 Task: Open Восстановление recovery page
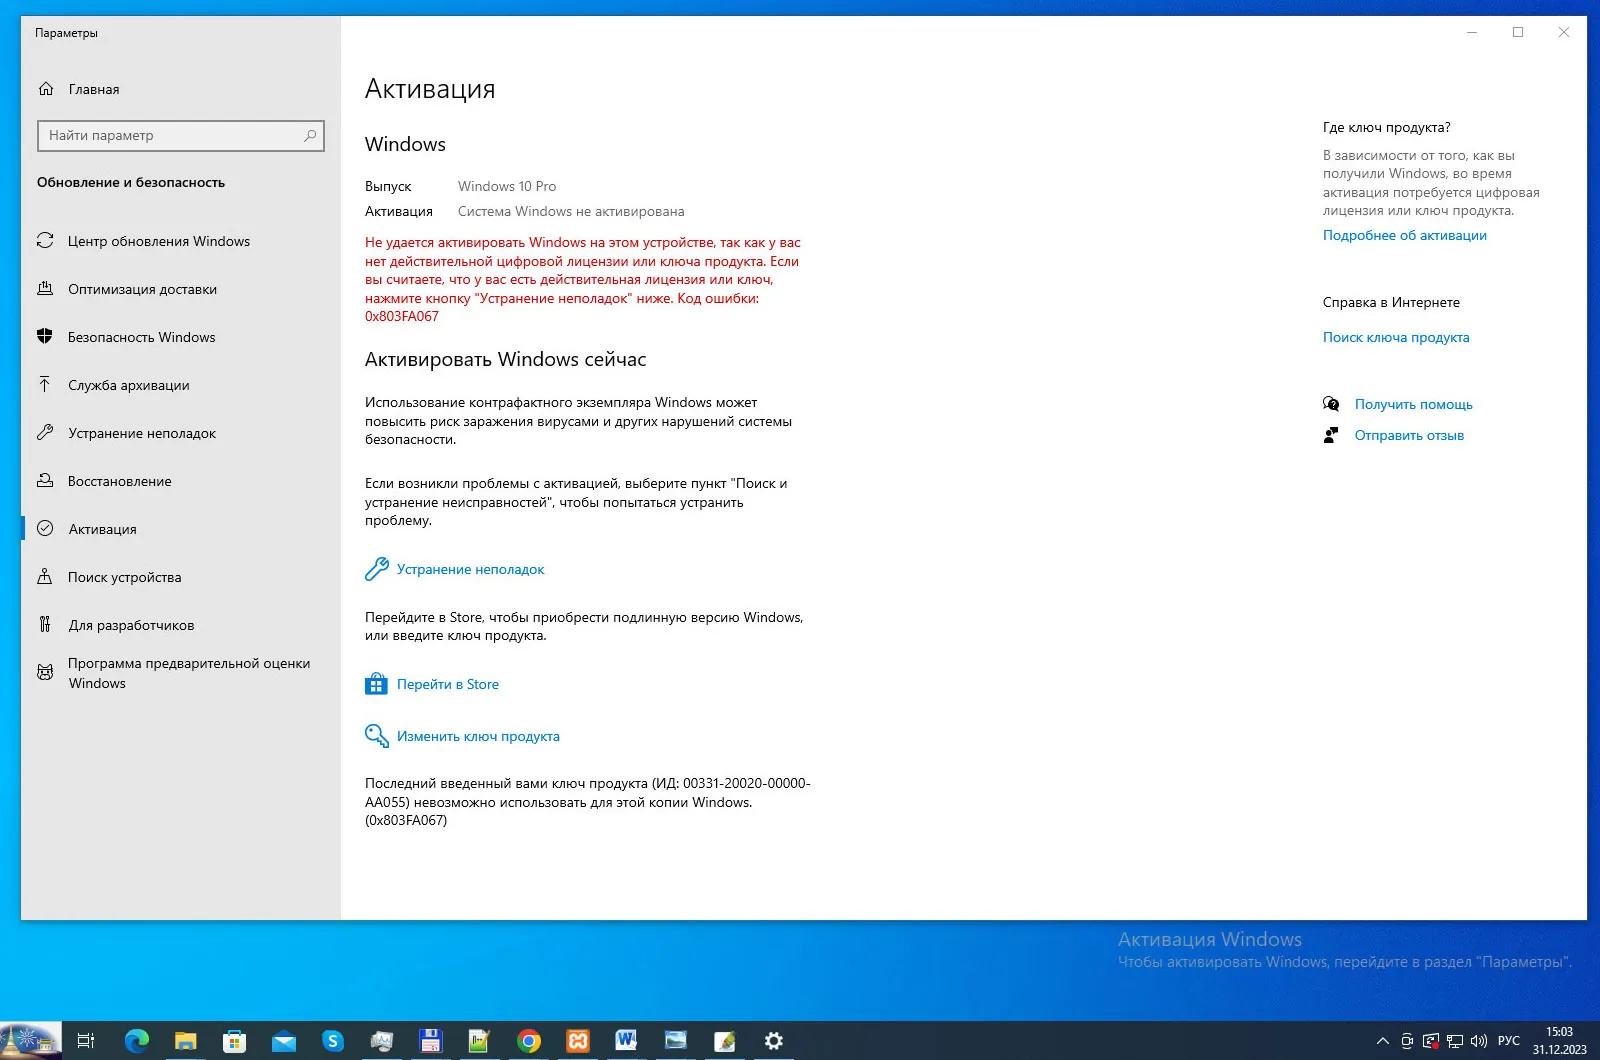tap(119, 481)
